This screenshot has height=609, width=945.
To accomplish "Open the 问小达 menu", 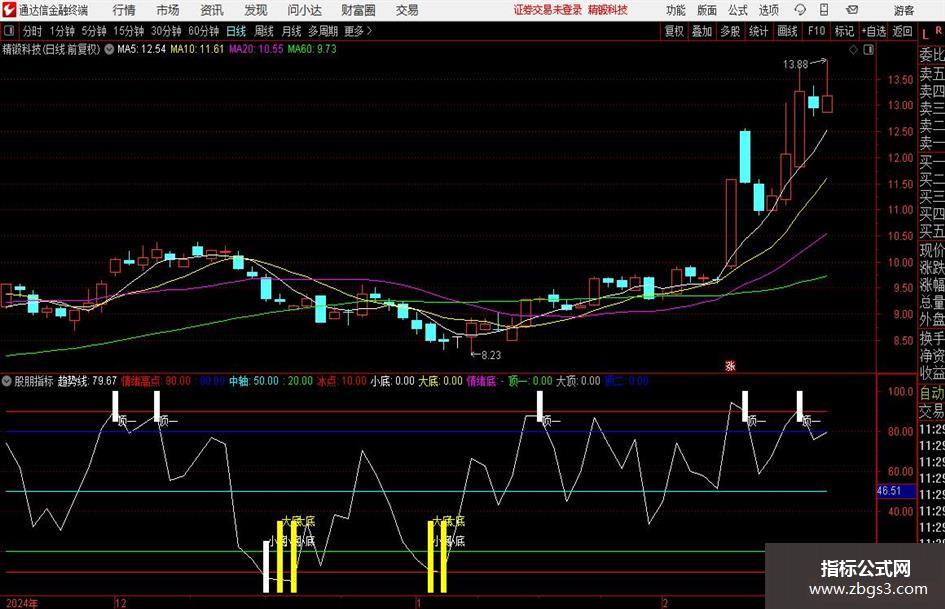I will pyautogui.click(x=304, y=10).
